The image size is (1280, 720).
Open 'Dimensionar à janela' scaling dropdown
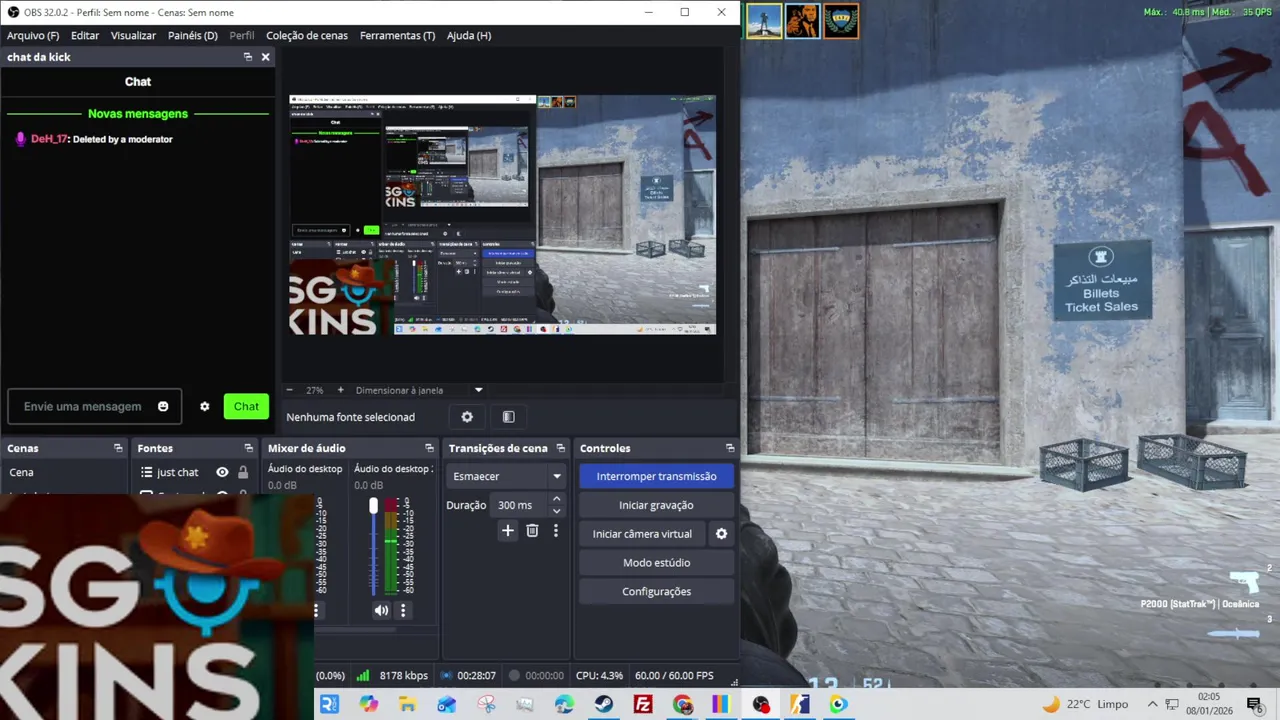tap(420, 390)
